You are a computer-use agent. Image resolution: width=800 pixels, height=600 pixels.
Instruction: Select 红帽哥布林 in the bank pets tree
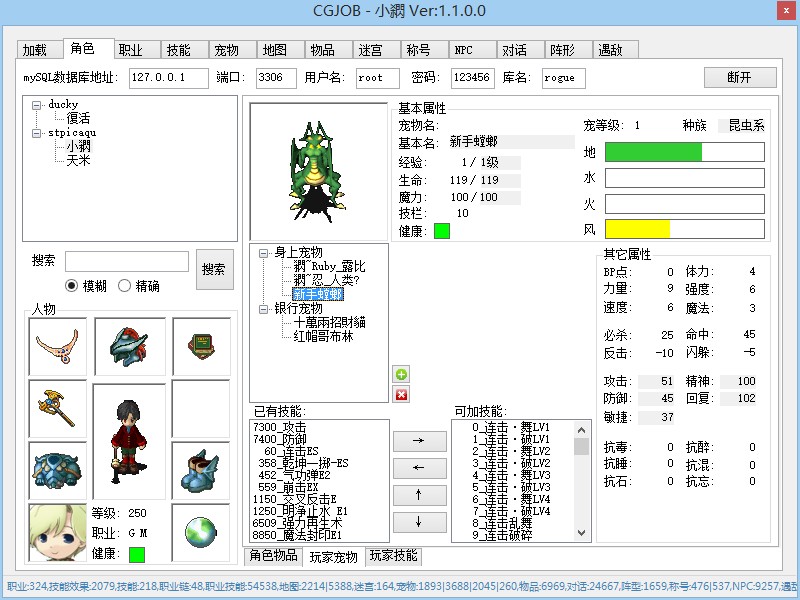tap(322, 337)
